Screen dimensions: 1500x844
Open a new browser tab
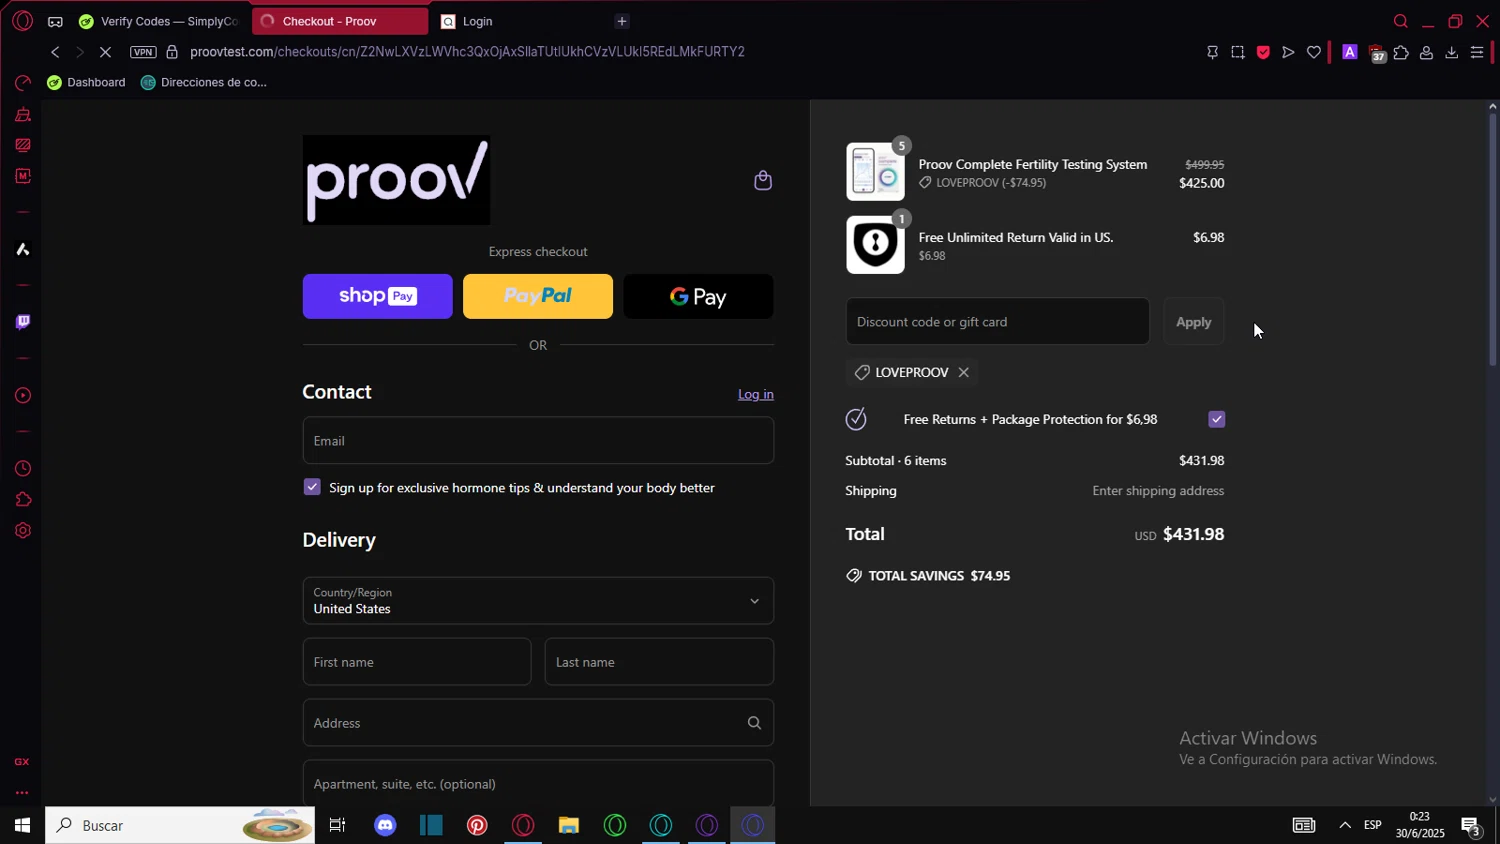622,21
